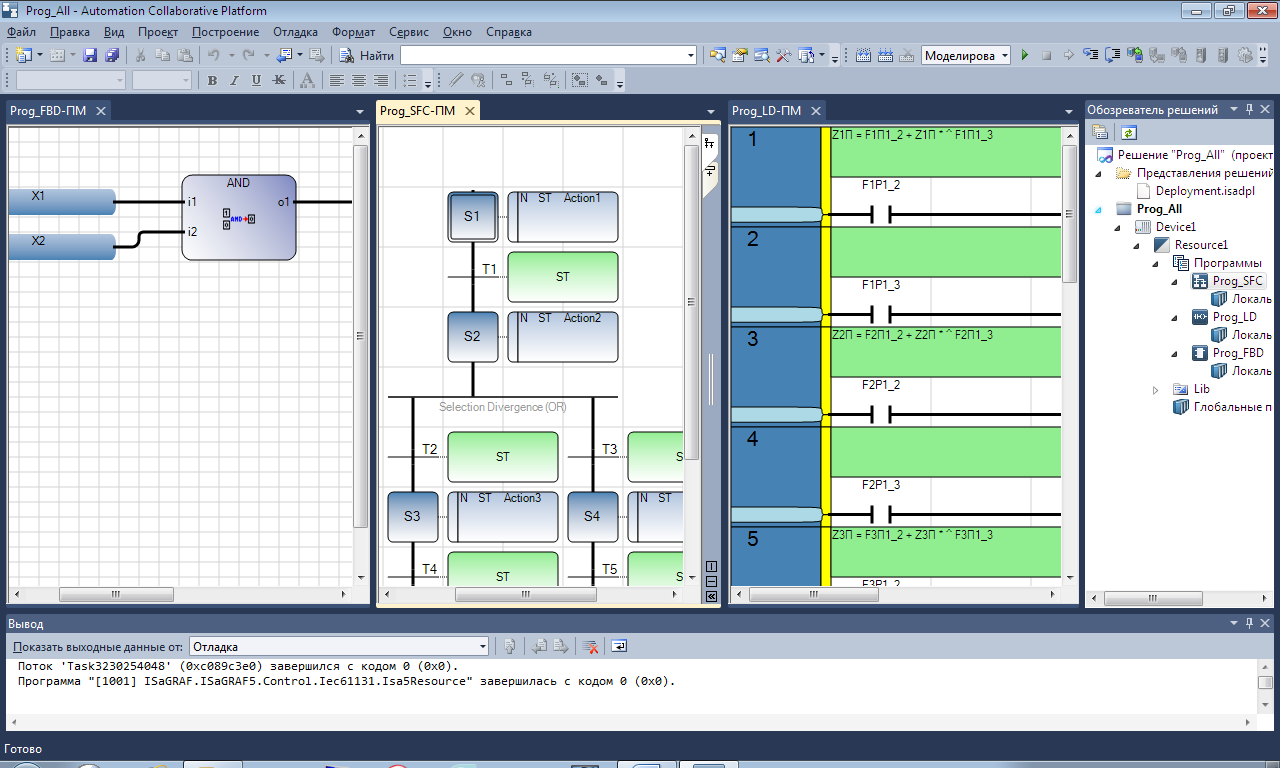Select the X1 input variable block
The width and height of the screenshot is (1280, 768).
pyautogui.click(x=62, y=202)
